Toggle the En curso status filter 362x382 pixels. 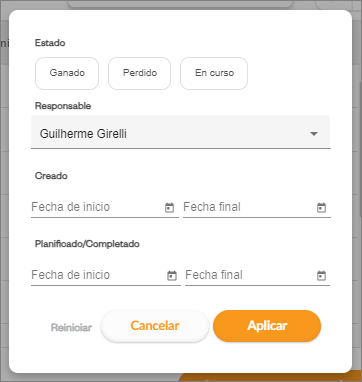coord(214,73)
